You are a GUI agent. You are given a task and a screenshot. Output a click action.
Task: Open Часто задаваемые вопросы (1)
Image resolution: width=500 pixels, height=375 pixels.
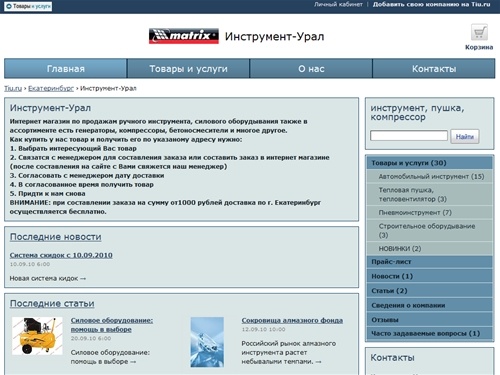429,333
